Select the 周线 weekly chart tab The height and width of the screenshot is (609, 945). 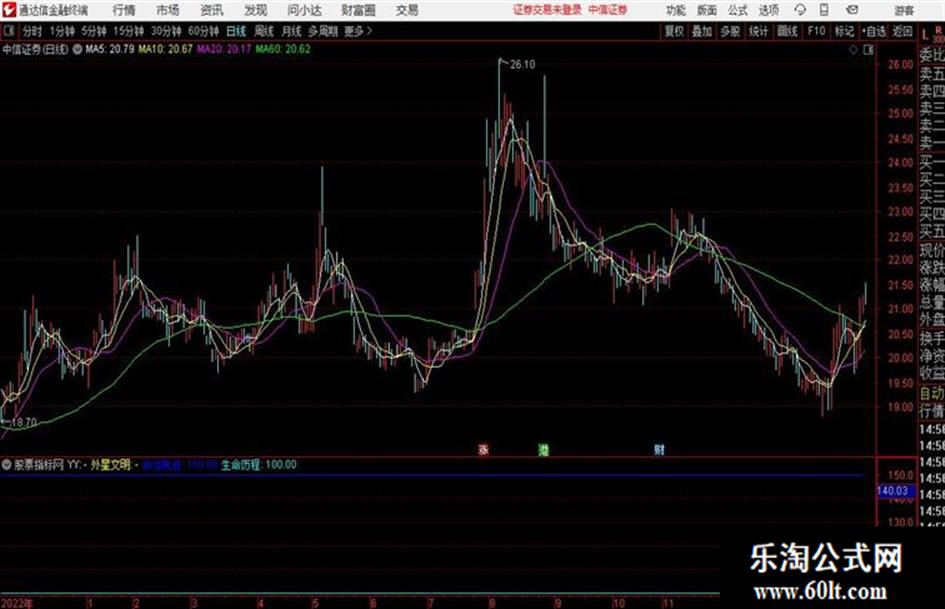click(x=264, y=31)
